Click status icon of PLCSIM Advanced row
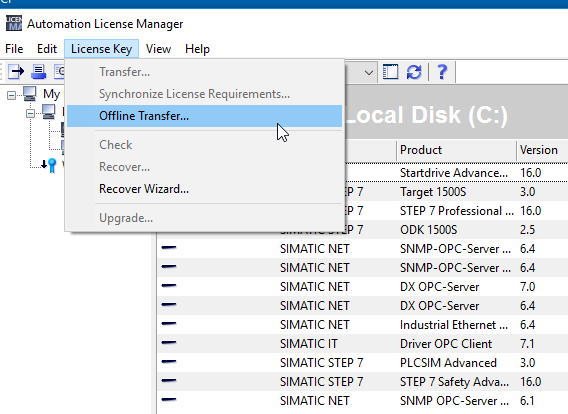This screenshot has height=414, width=568. 169,361
